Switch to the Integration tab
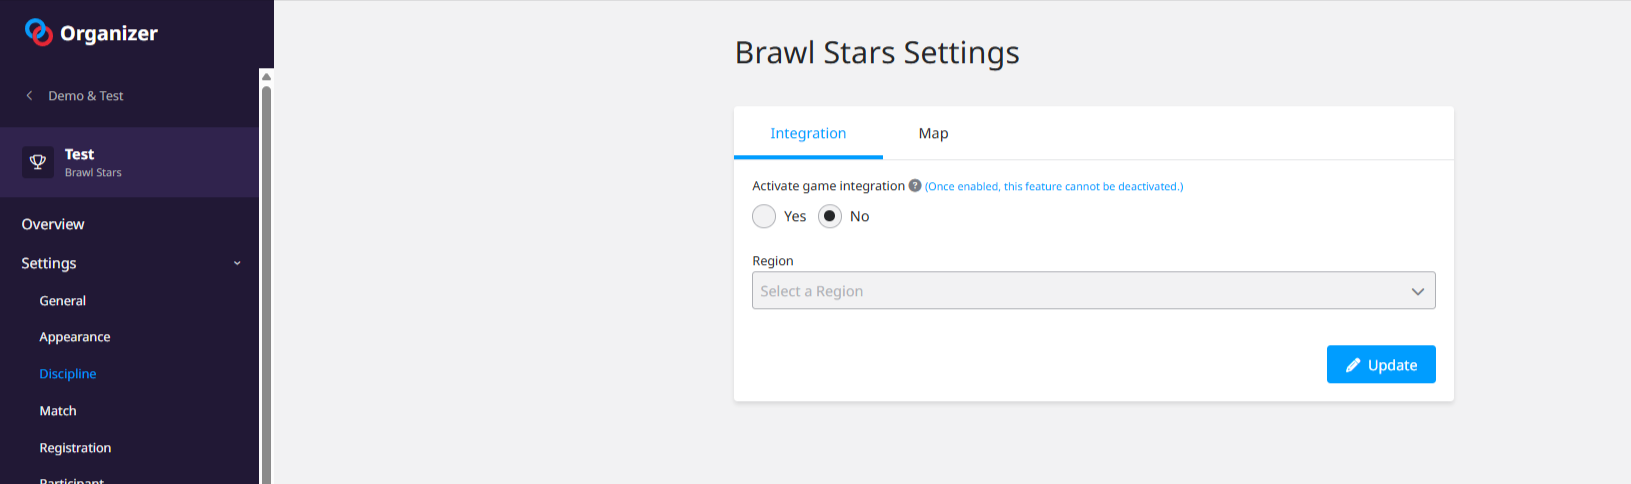Image resolution: width=1631 pixels, height=484 pixels. (x=808, y=133)
